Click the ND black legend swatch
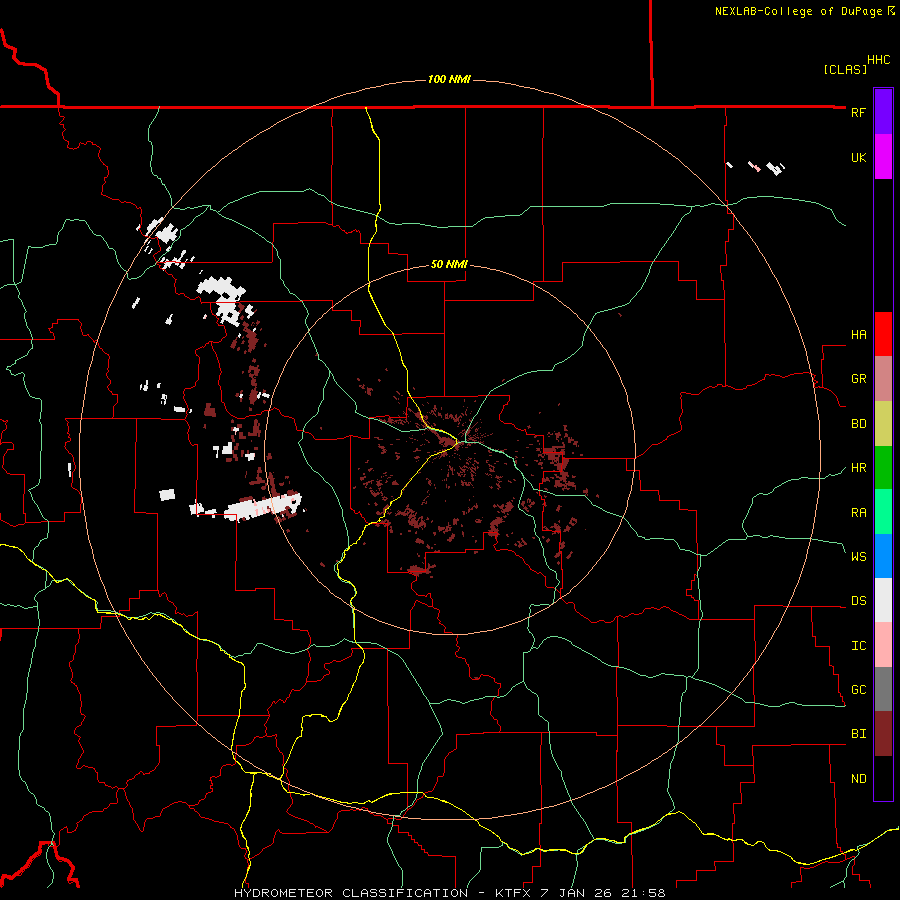The image size is (900, 900). [x=883, y=778]
